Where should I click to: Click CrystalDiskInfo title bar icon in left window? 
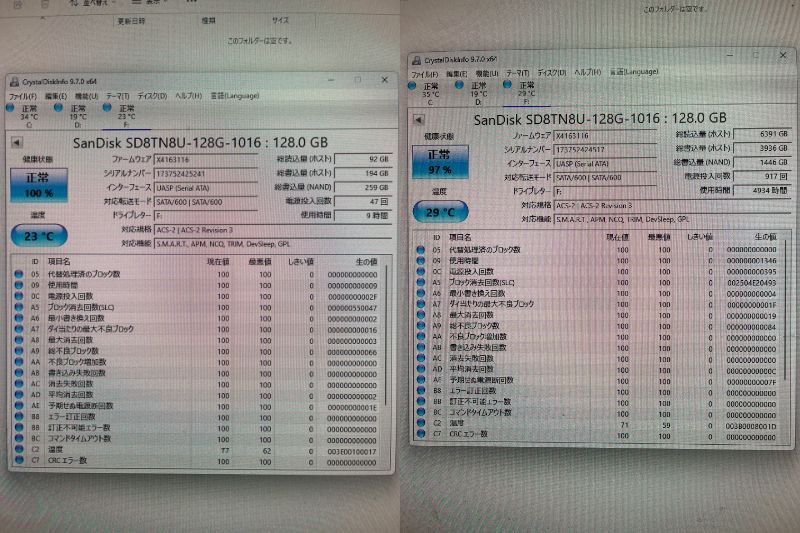(14, 82)
